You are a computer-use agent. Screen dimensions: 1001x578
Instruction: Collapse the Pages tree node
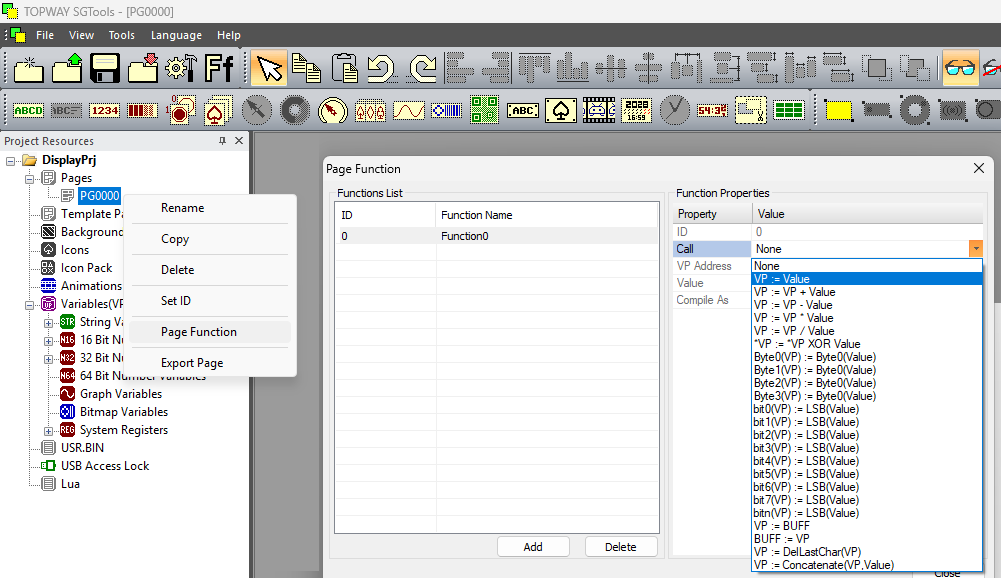point(31,178)
